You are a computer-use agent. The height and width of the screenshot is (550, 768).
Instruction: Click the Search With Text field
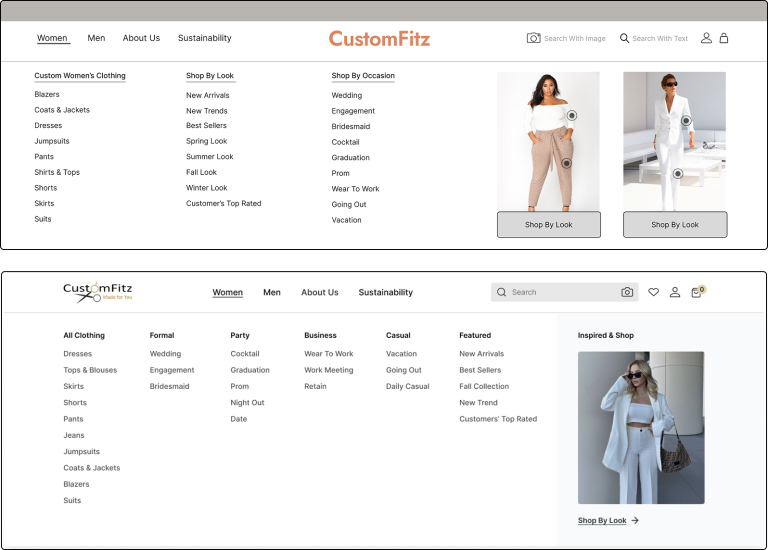pyautogui.click(x=660, y=38)
